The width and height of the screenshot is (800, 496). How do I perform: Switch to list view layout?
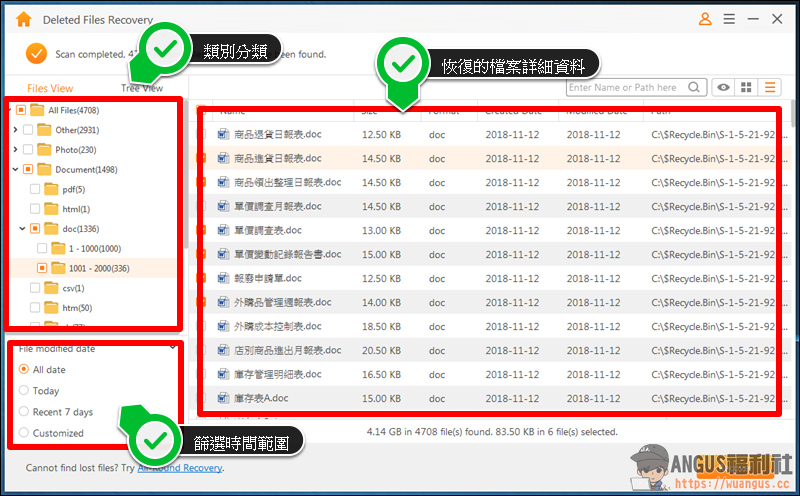click(770, 87)
